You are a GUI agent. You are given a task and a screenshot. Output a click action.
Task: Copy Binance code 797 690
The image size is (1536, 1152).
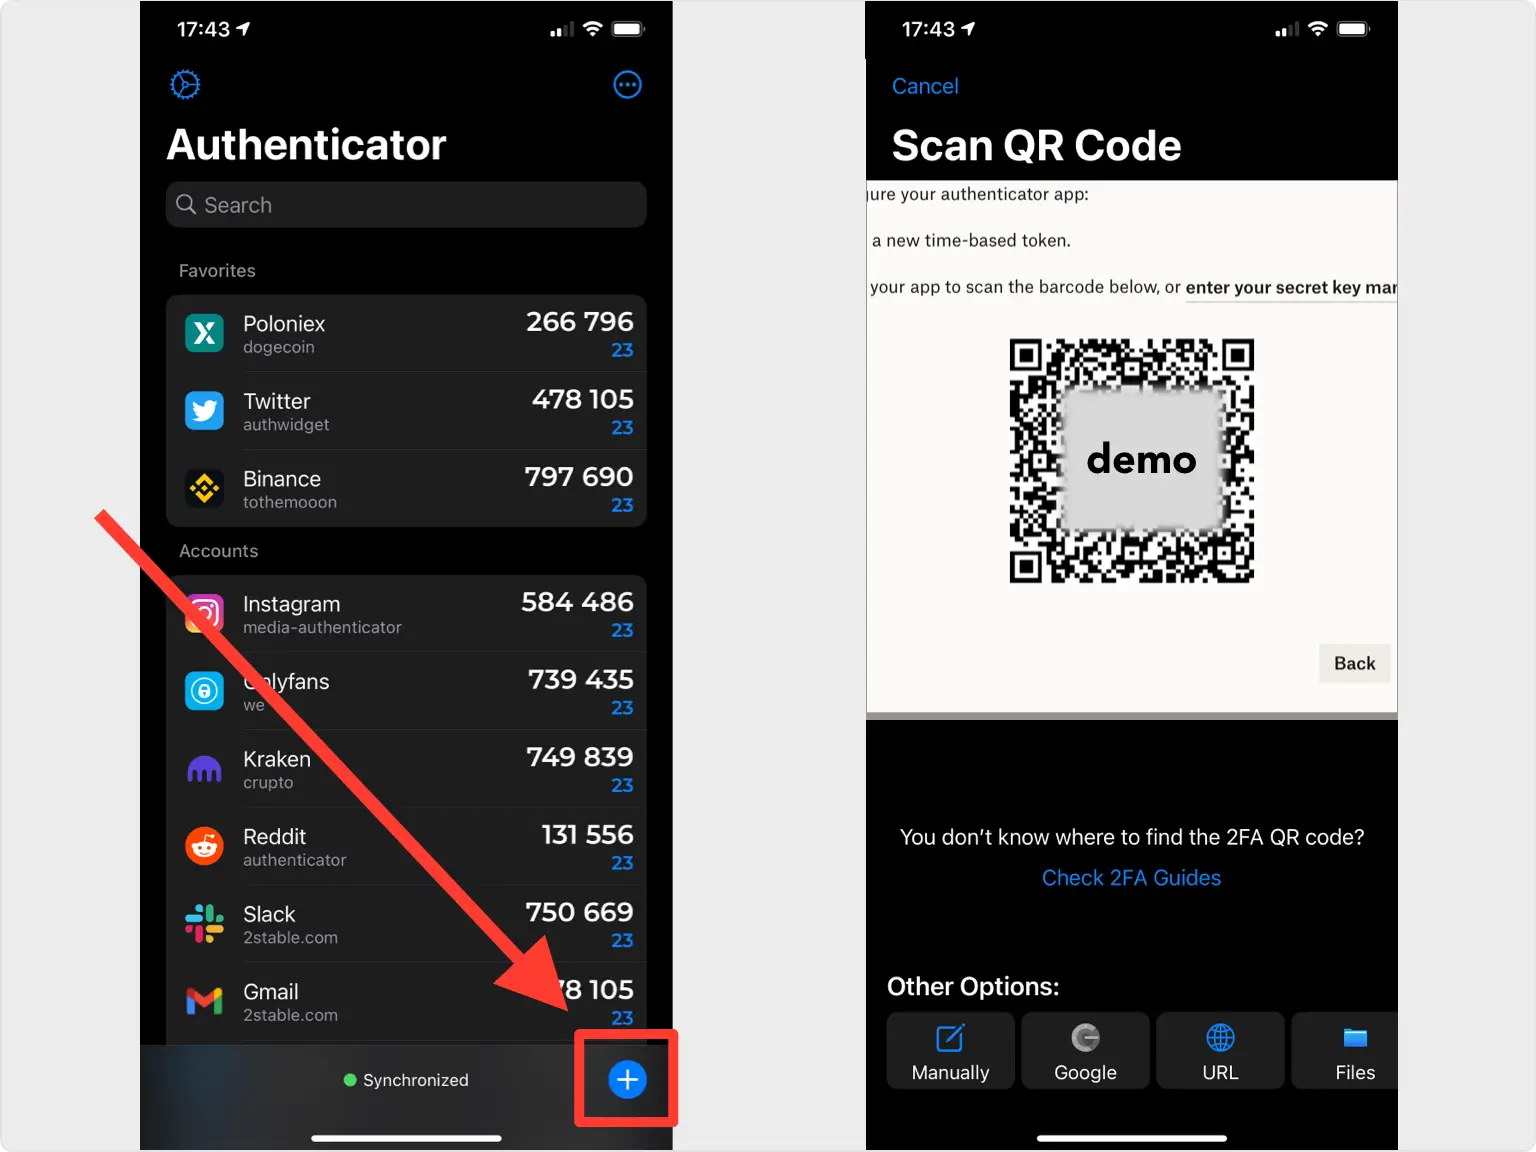tap(579, 477)
